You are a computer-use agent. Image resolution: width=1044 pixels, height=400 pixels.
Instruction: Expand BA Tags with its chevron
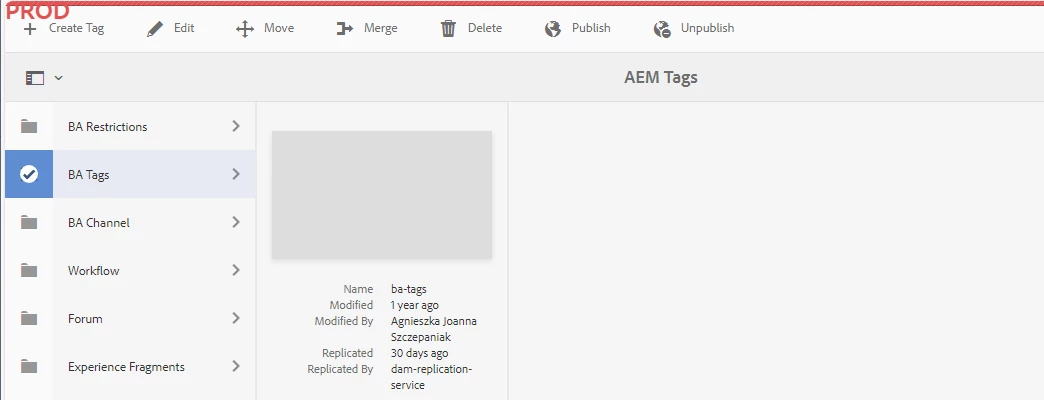236,174
